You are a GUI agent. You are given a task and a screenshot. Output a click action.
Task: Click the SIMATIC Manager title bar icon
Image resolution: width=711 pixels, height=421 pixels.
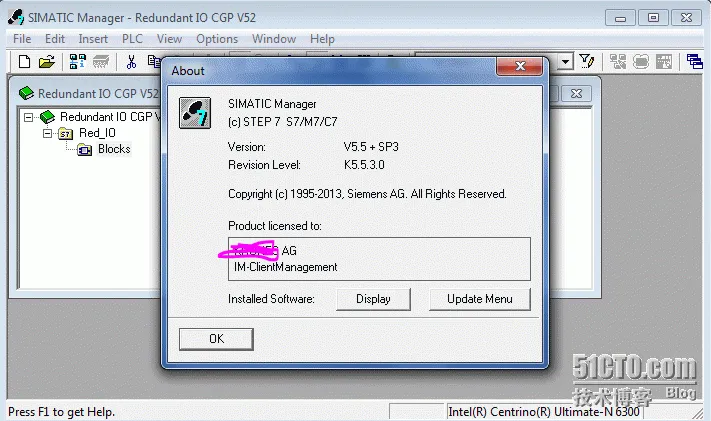(16, 17)
